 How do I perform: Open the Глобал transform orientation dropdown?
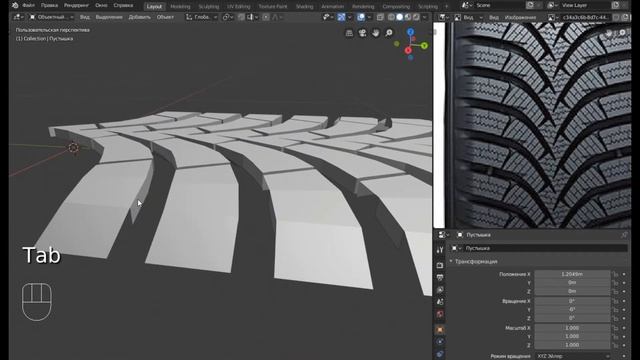(201, 17)
